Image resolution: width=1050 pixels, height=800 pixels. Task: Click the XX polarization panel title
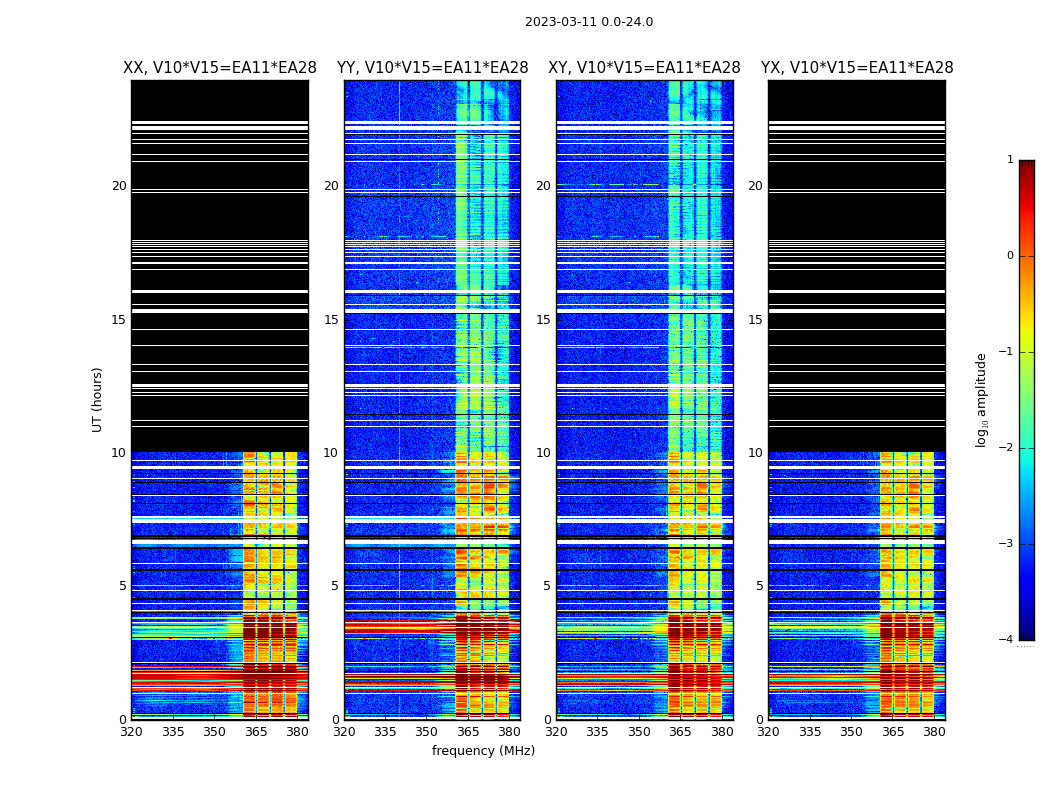(x=220, y=68)
